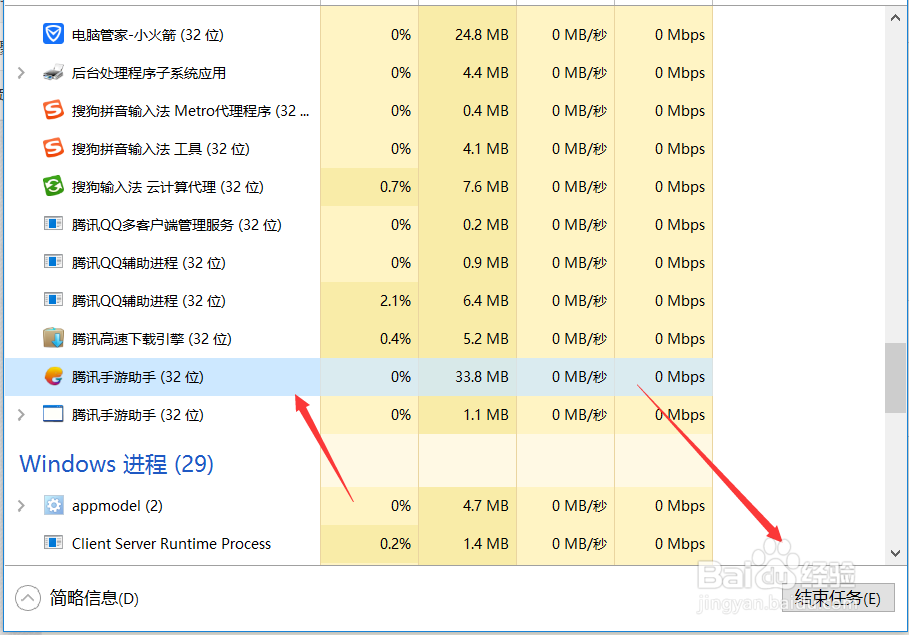Click the 33.8 MB memory cell
909x635 pixels.
(467, 377)
